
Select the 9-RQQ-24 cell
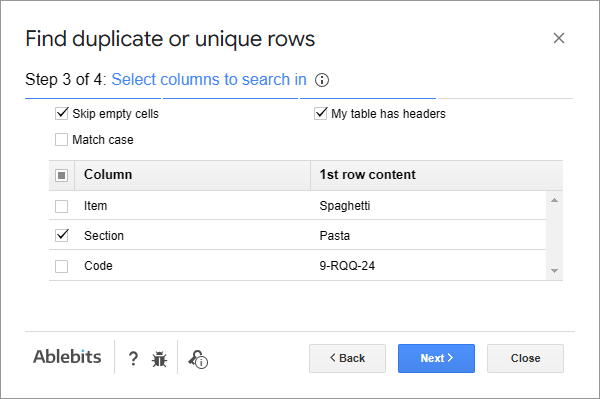pyautogui.click(x=347, y=266)
